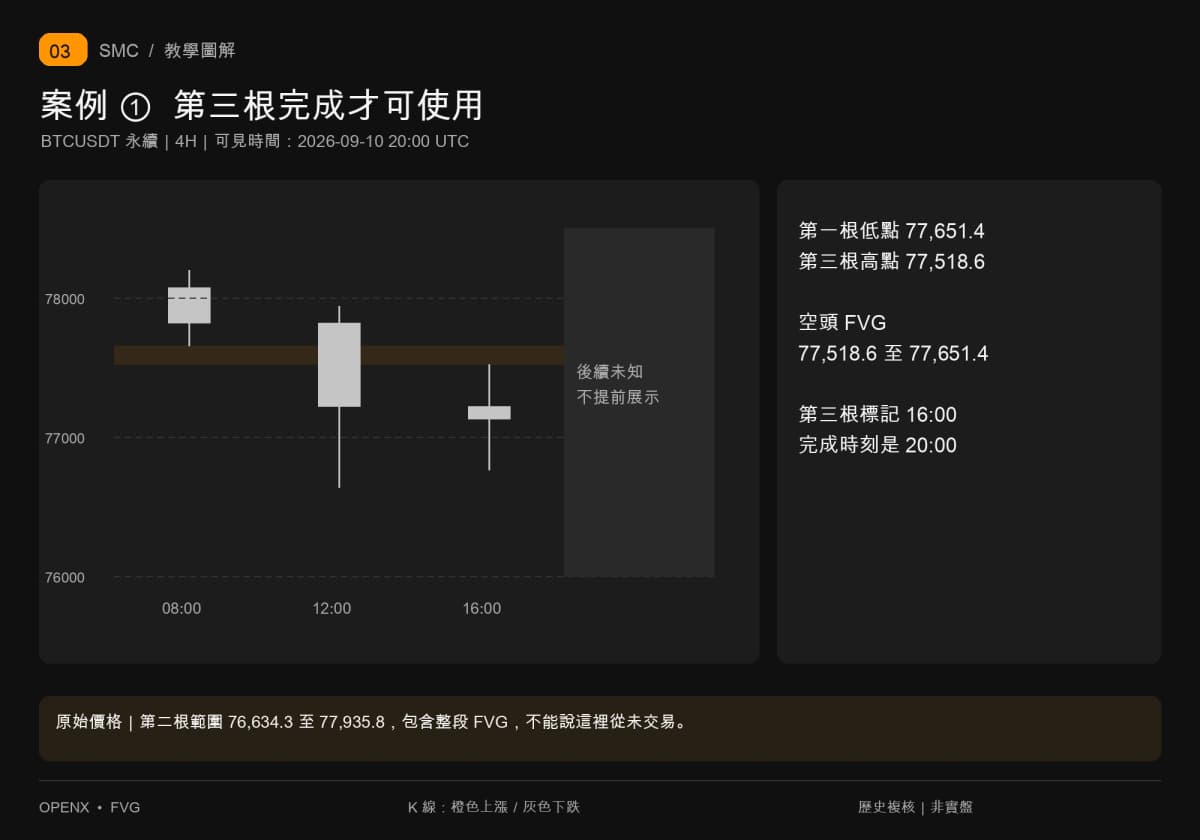
Task: Click the text 第一根低點 77,651.4
Action: 892,231
